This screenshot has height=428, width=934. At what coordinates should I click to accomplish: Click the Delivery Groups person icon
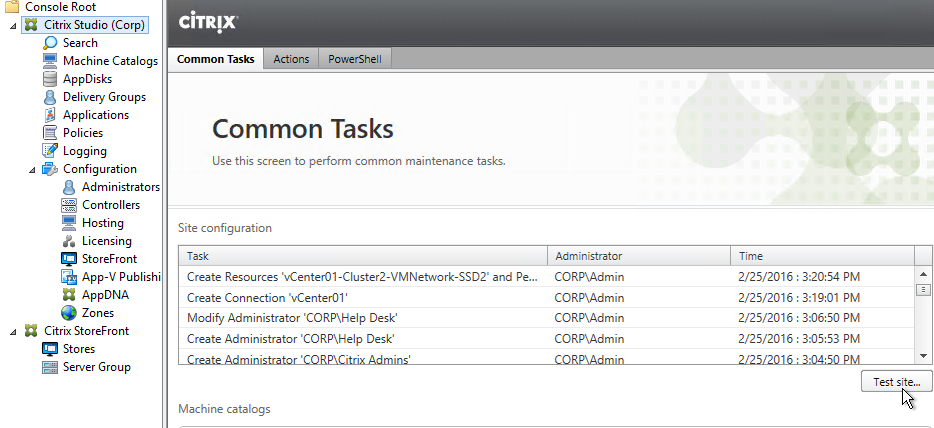pyautogui.click(x=51, y=97)
